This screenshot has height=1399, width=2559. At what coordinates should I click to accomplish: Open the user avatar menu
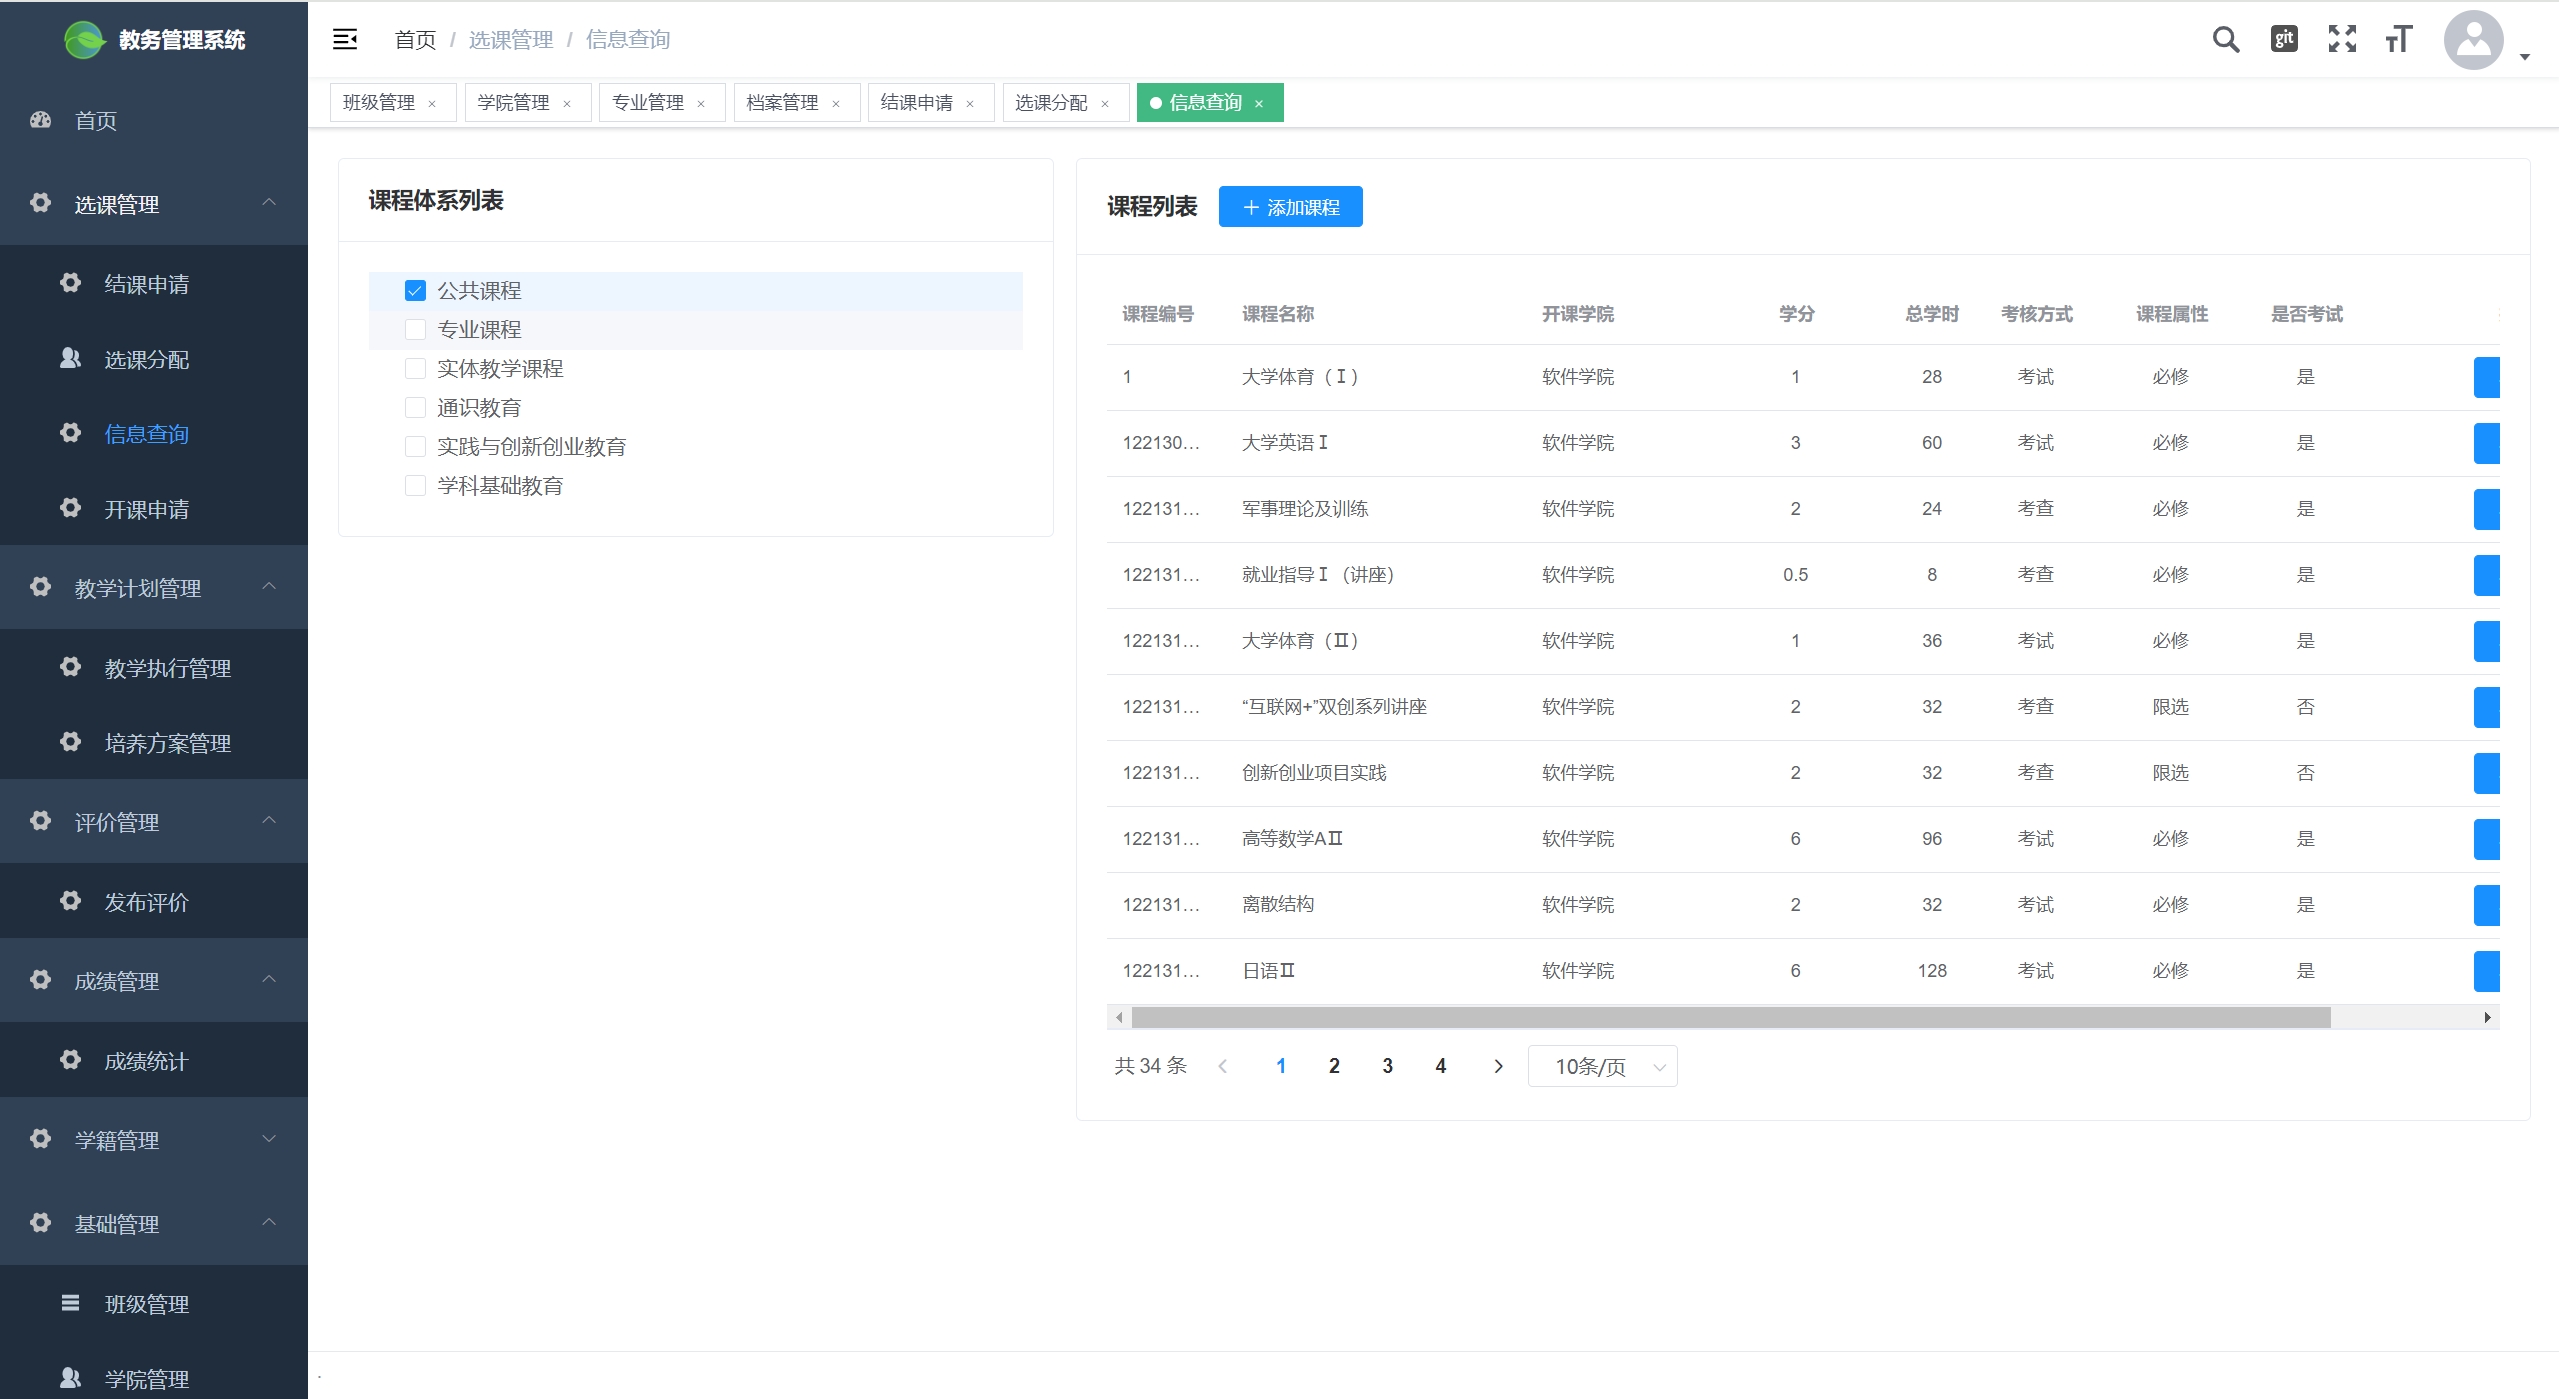pos(2474,40)
